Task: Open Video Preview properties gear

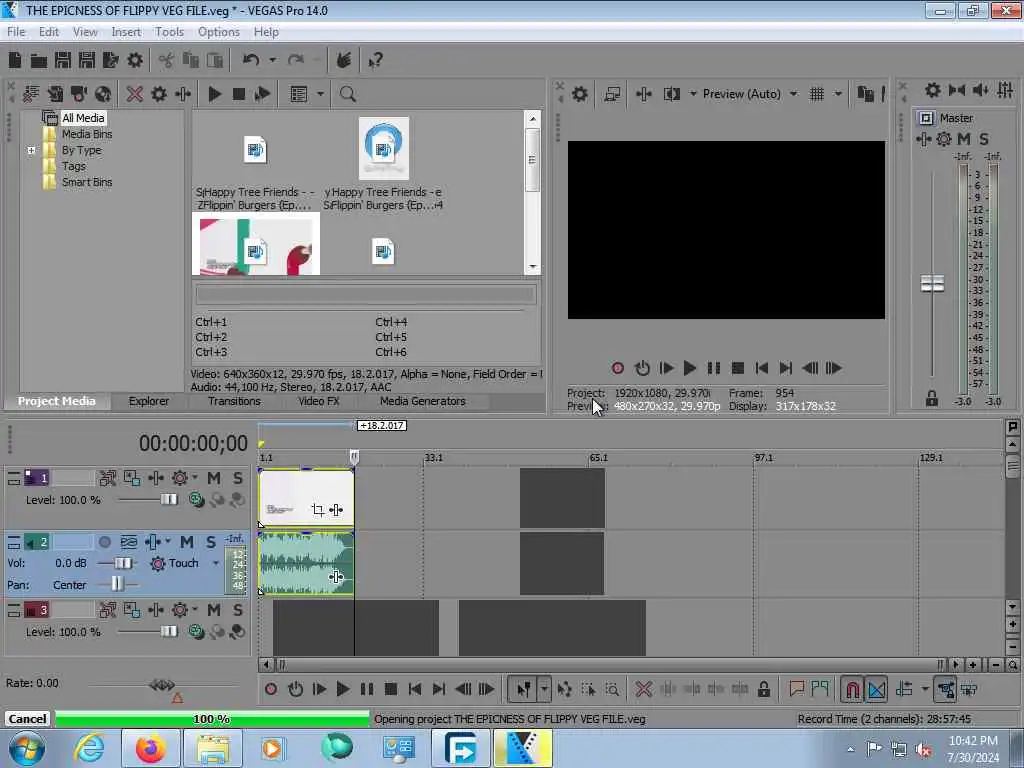Action: [x=580, y=94]
